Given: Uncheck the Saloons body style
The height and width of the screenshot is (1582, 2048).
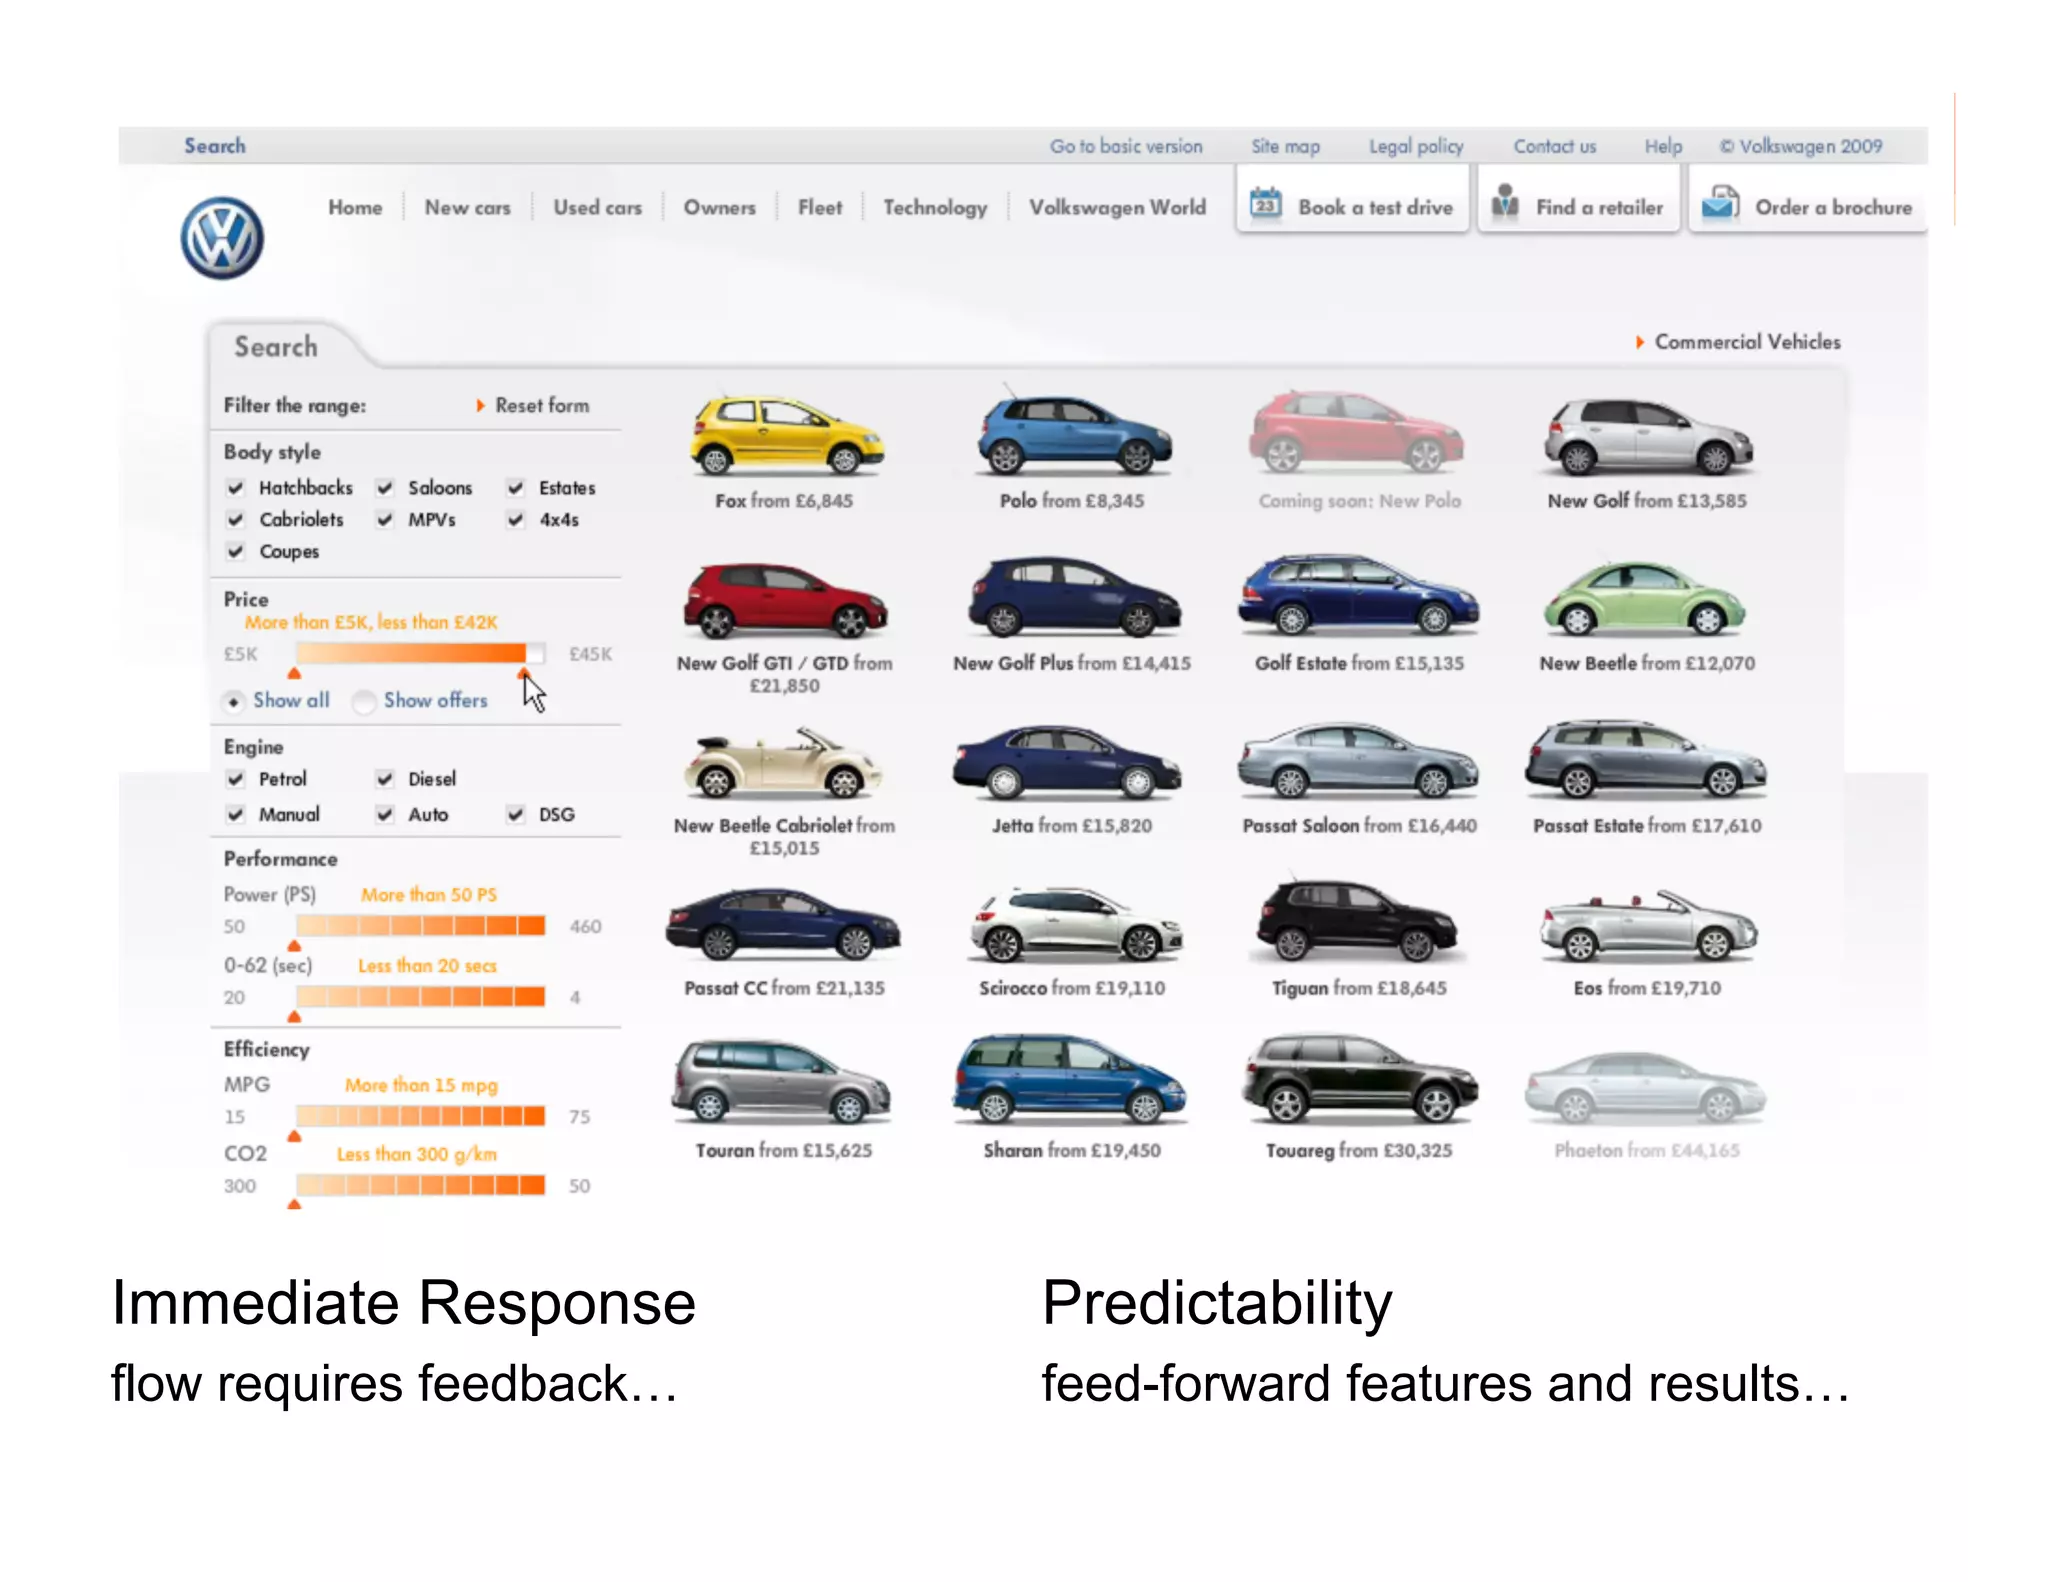Looking at the screenshot, I should (385, 488).
